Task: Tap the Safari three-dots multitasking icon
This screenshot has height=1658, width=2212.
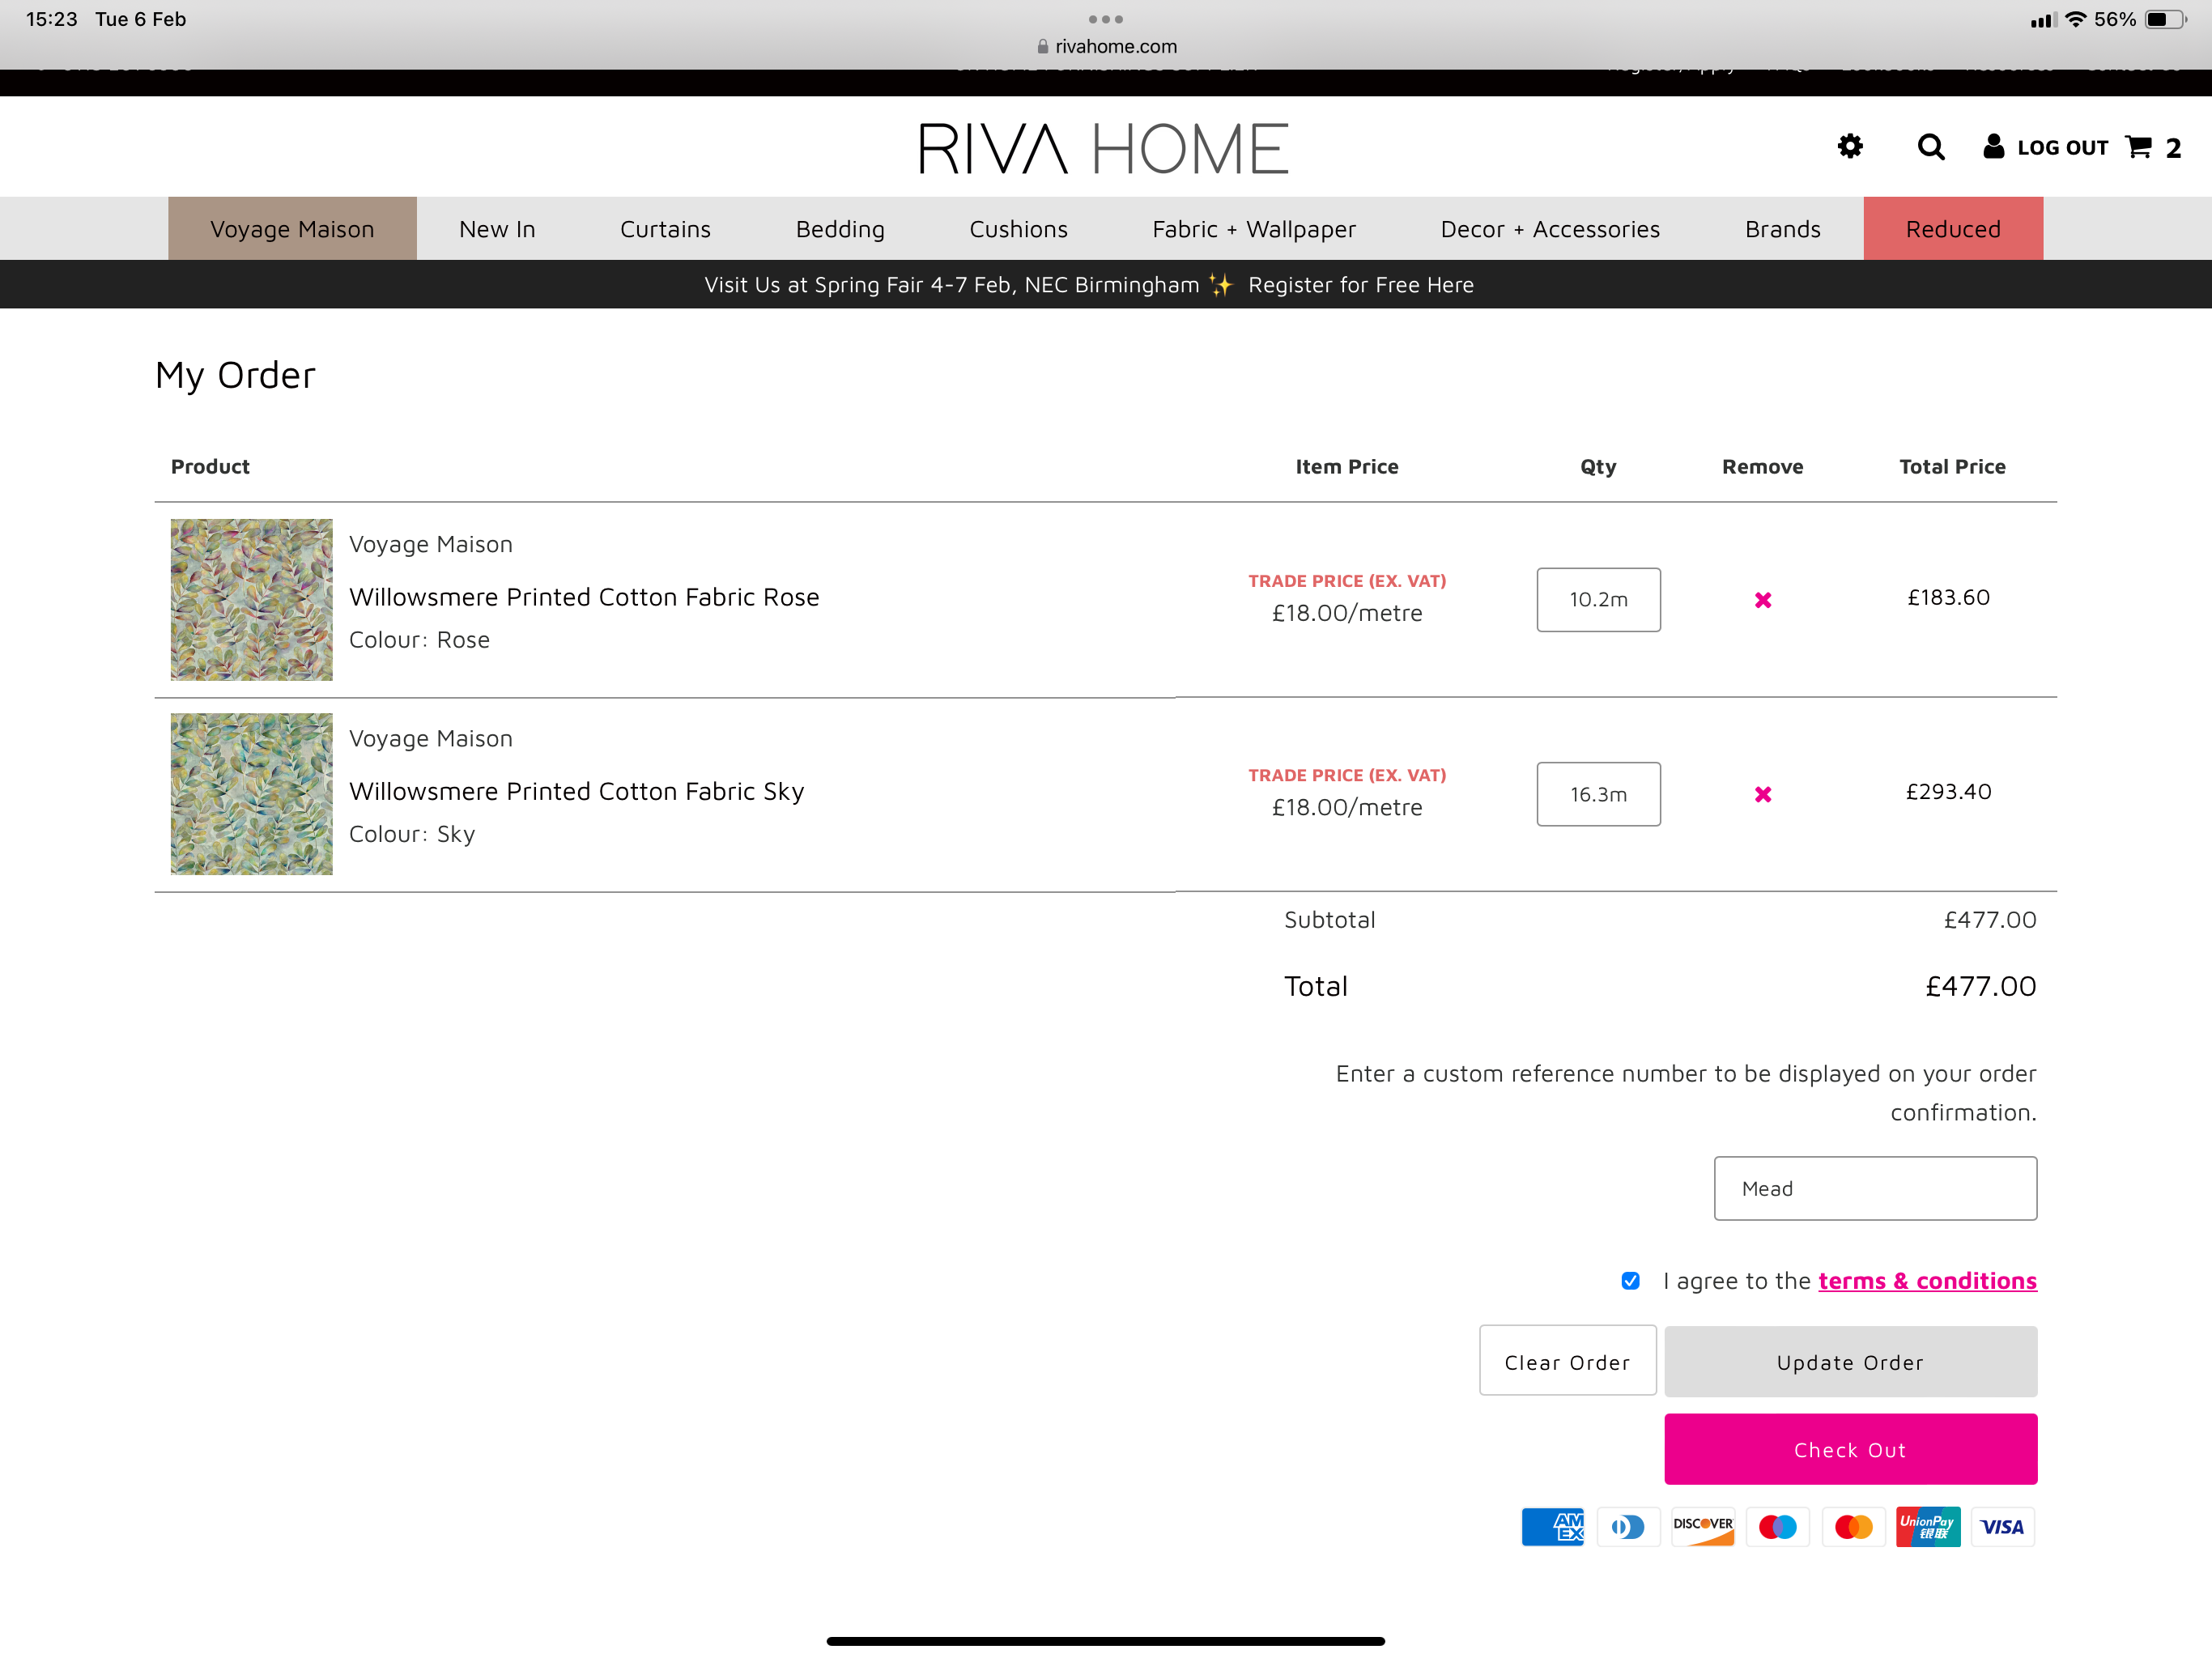Action: click(1105, 19)
